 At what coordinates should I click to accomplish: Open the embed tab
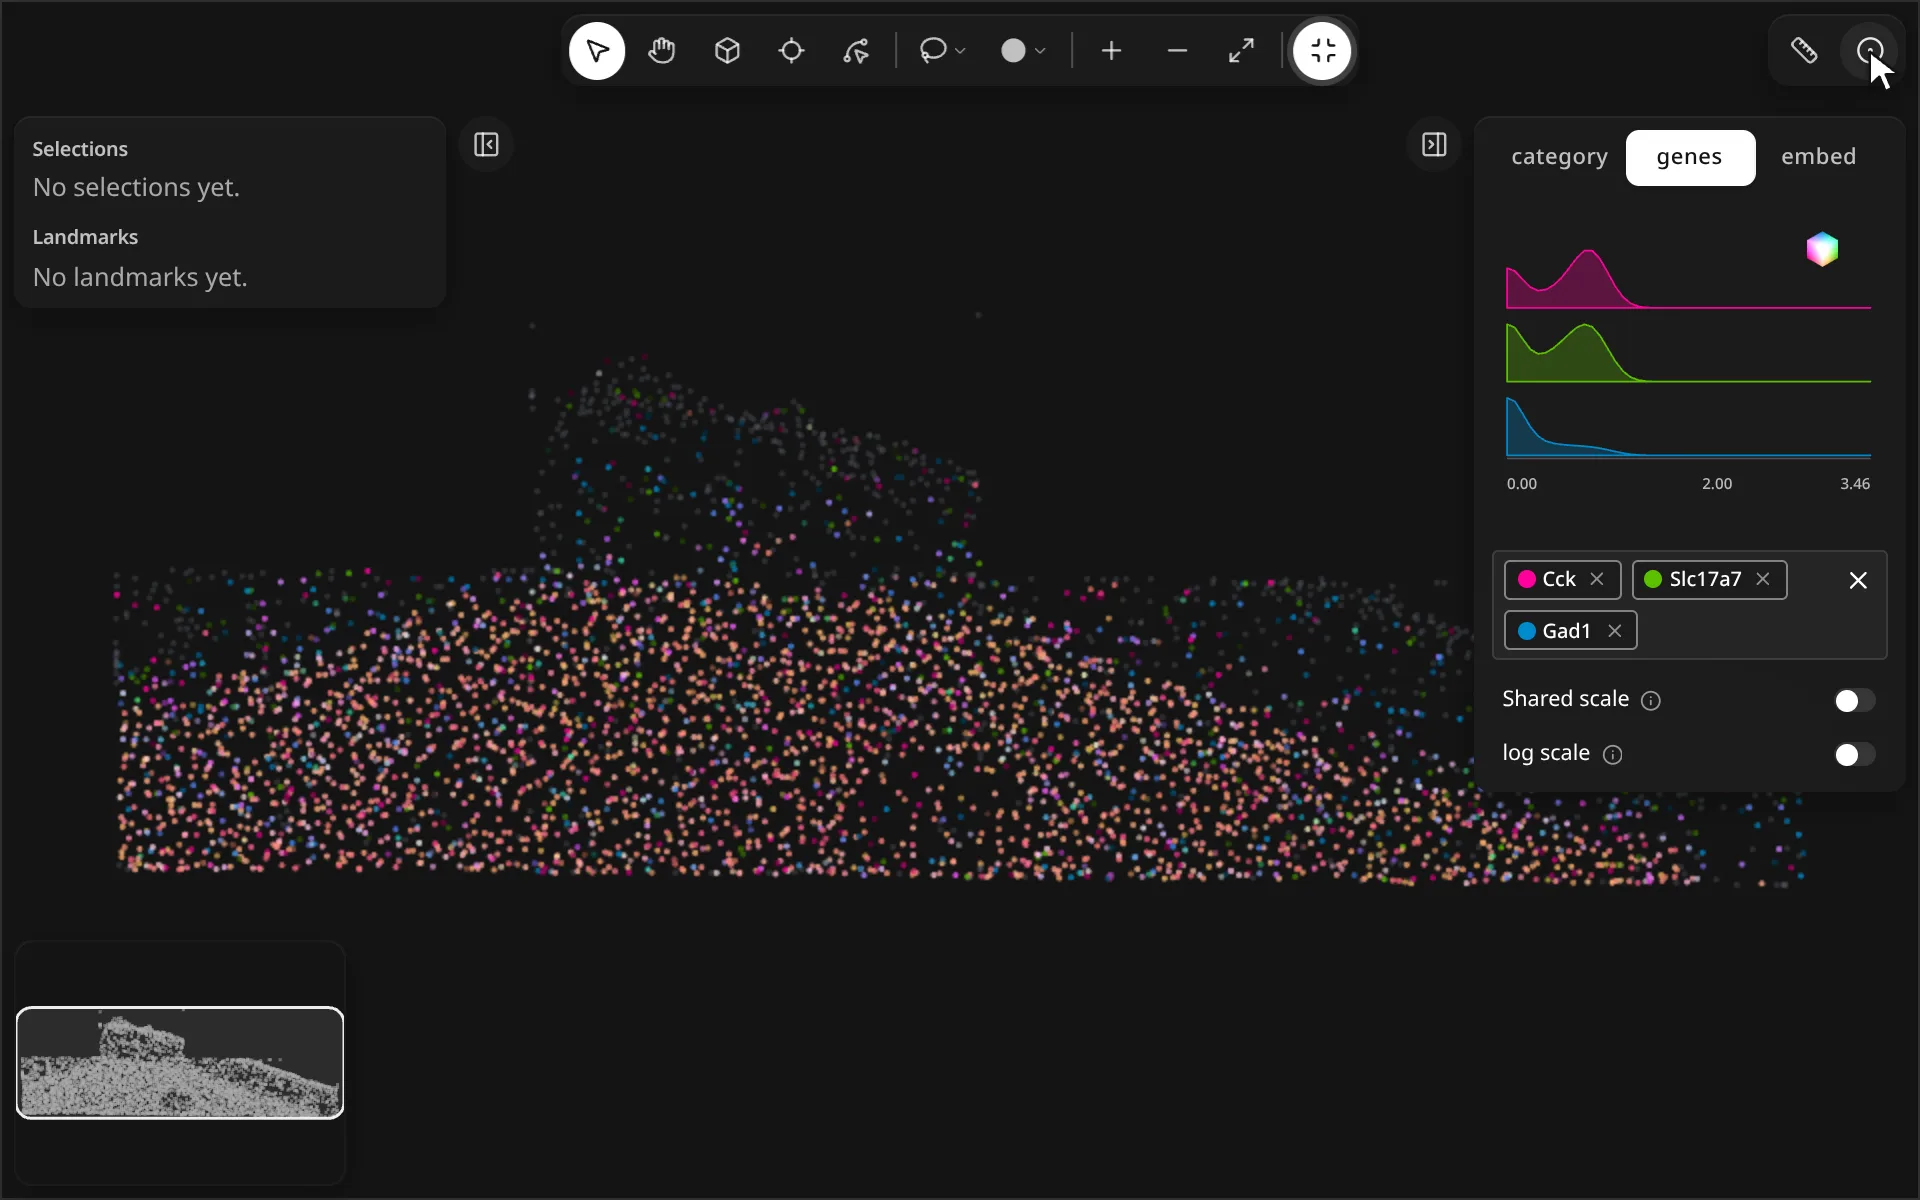1818,157
